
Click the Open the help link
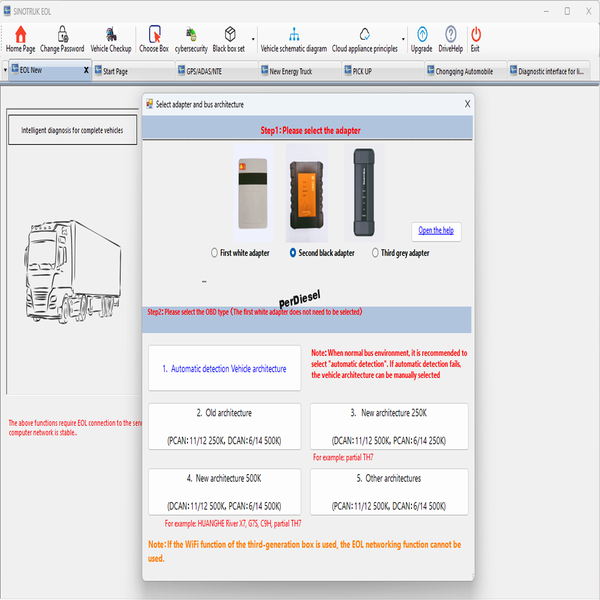435,230
